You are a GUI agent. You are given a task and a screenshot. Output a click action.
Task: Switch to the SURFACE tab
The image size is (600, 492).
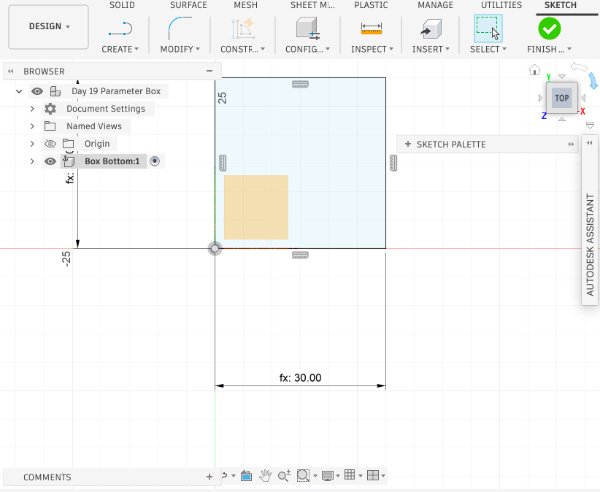point(188,5)
